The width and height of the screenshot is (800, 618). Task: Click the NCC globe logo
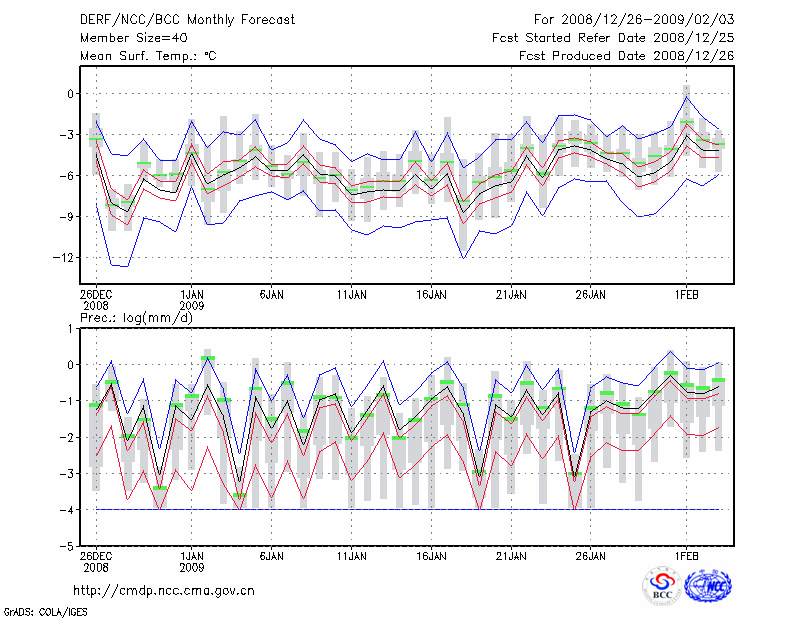708,585
